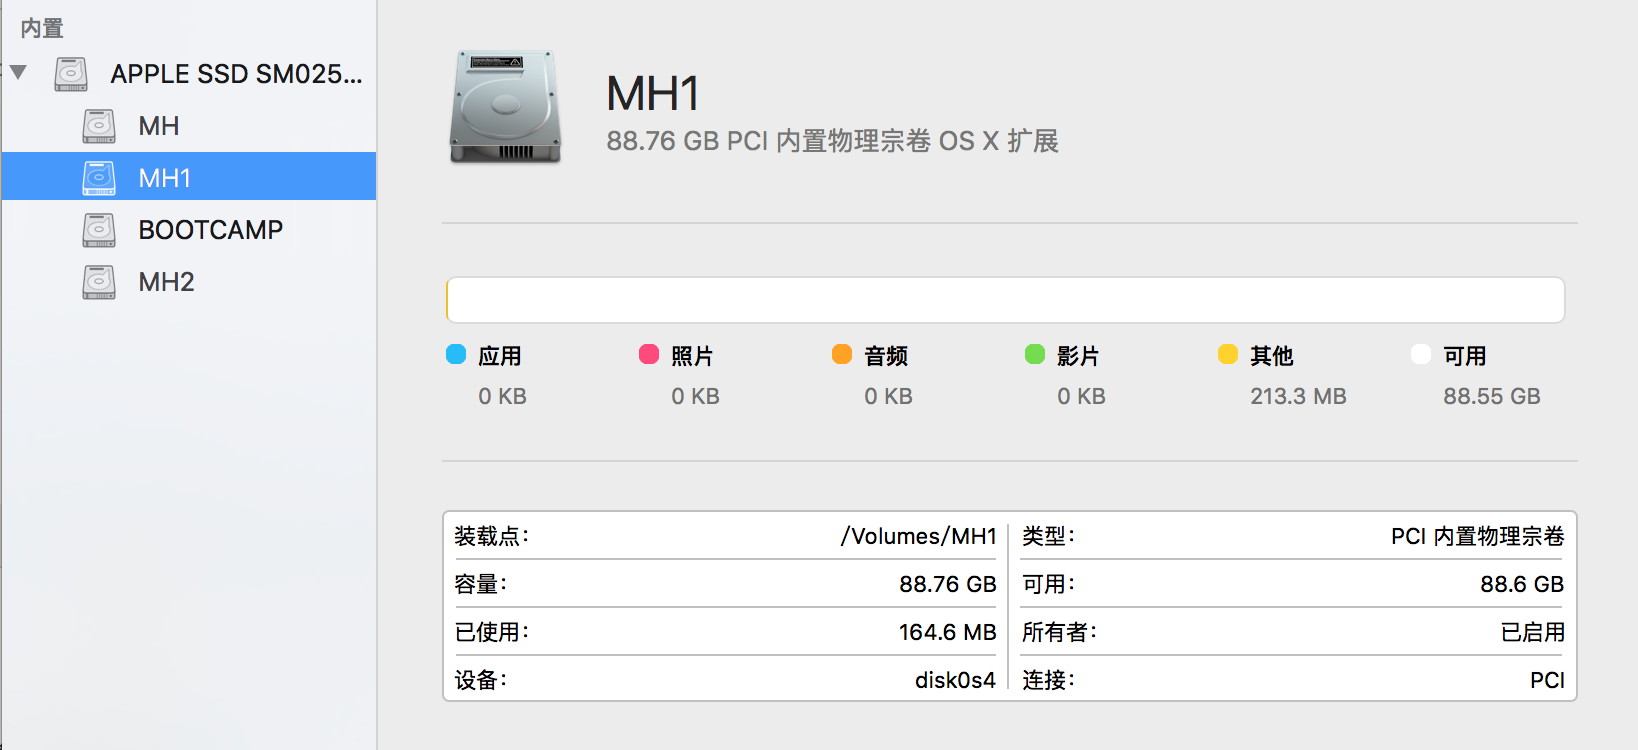Click the BOOTCAMP volume icon

(99, 230)
